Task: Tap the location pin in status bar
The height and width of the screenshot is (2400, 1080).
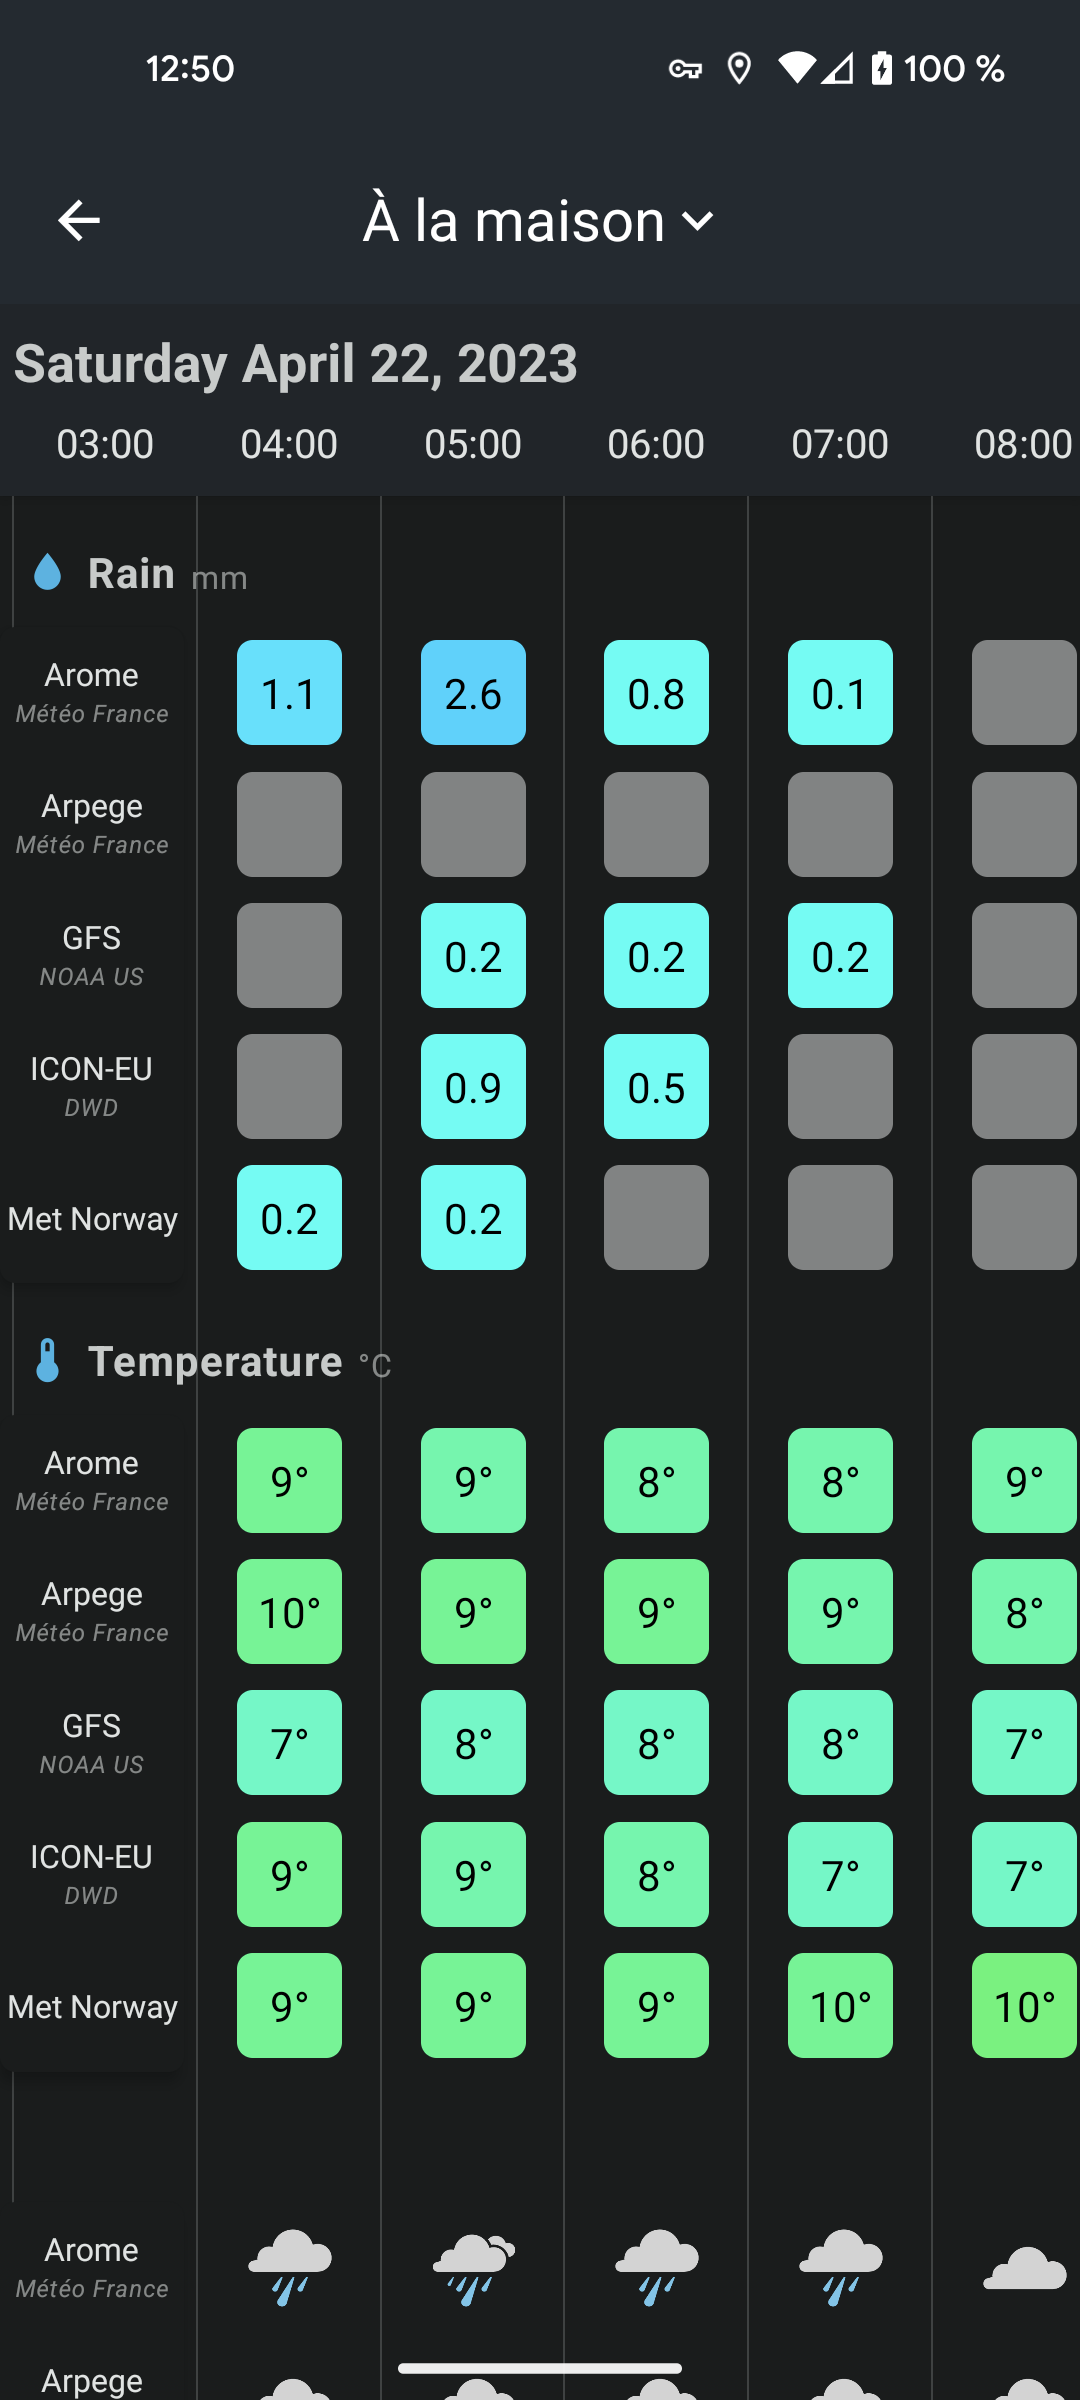Action: coord(739,69)
